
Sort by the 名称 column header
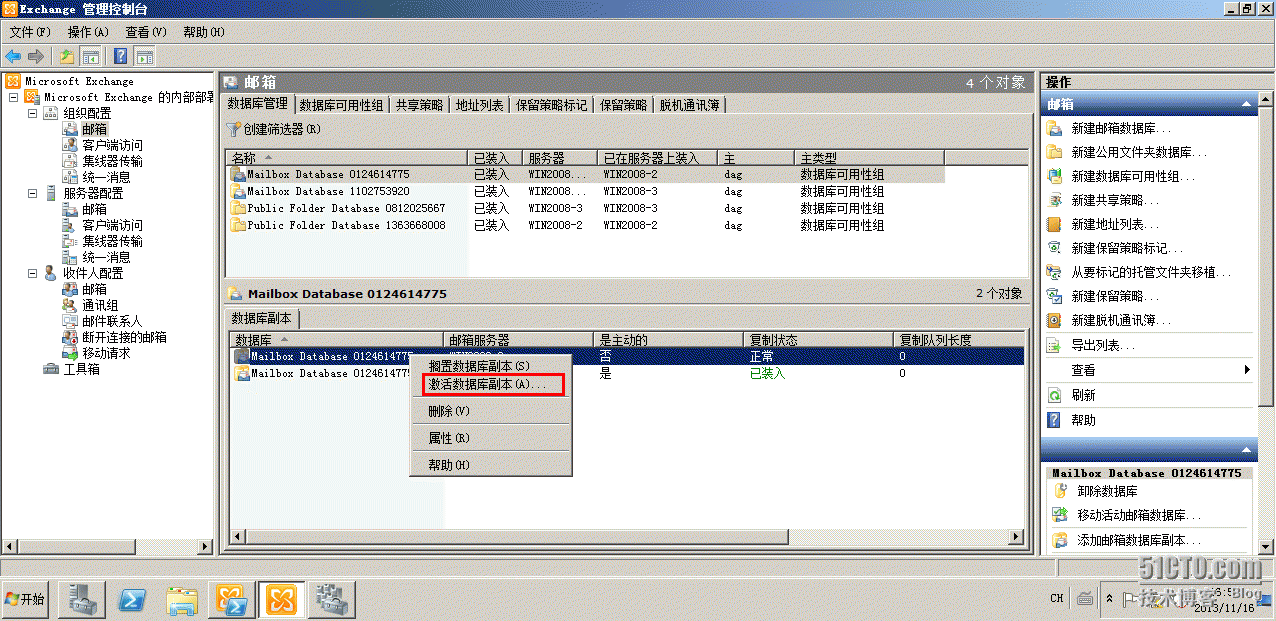point(347,158)
